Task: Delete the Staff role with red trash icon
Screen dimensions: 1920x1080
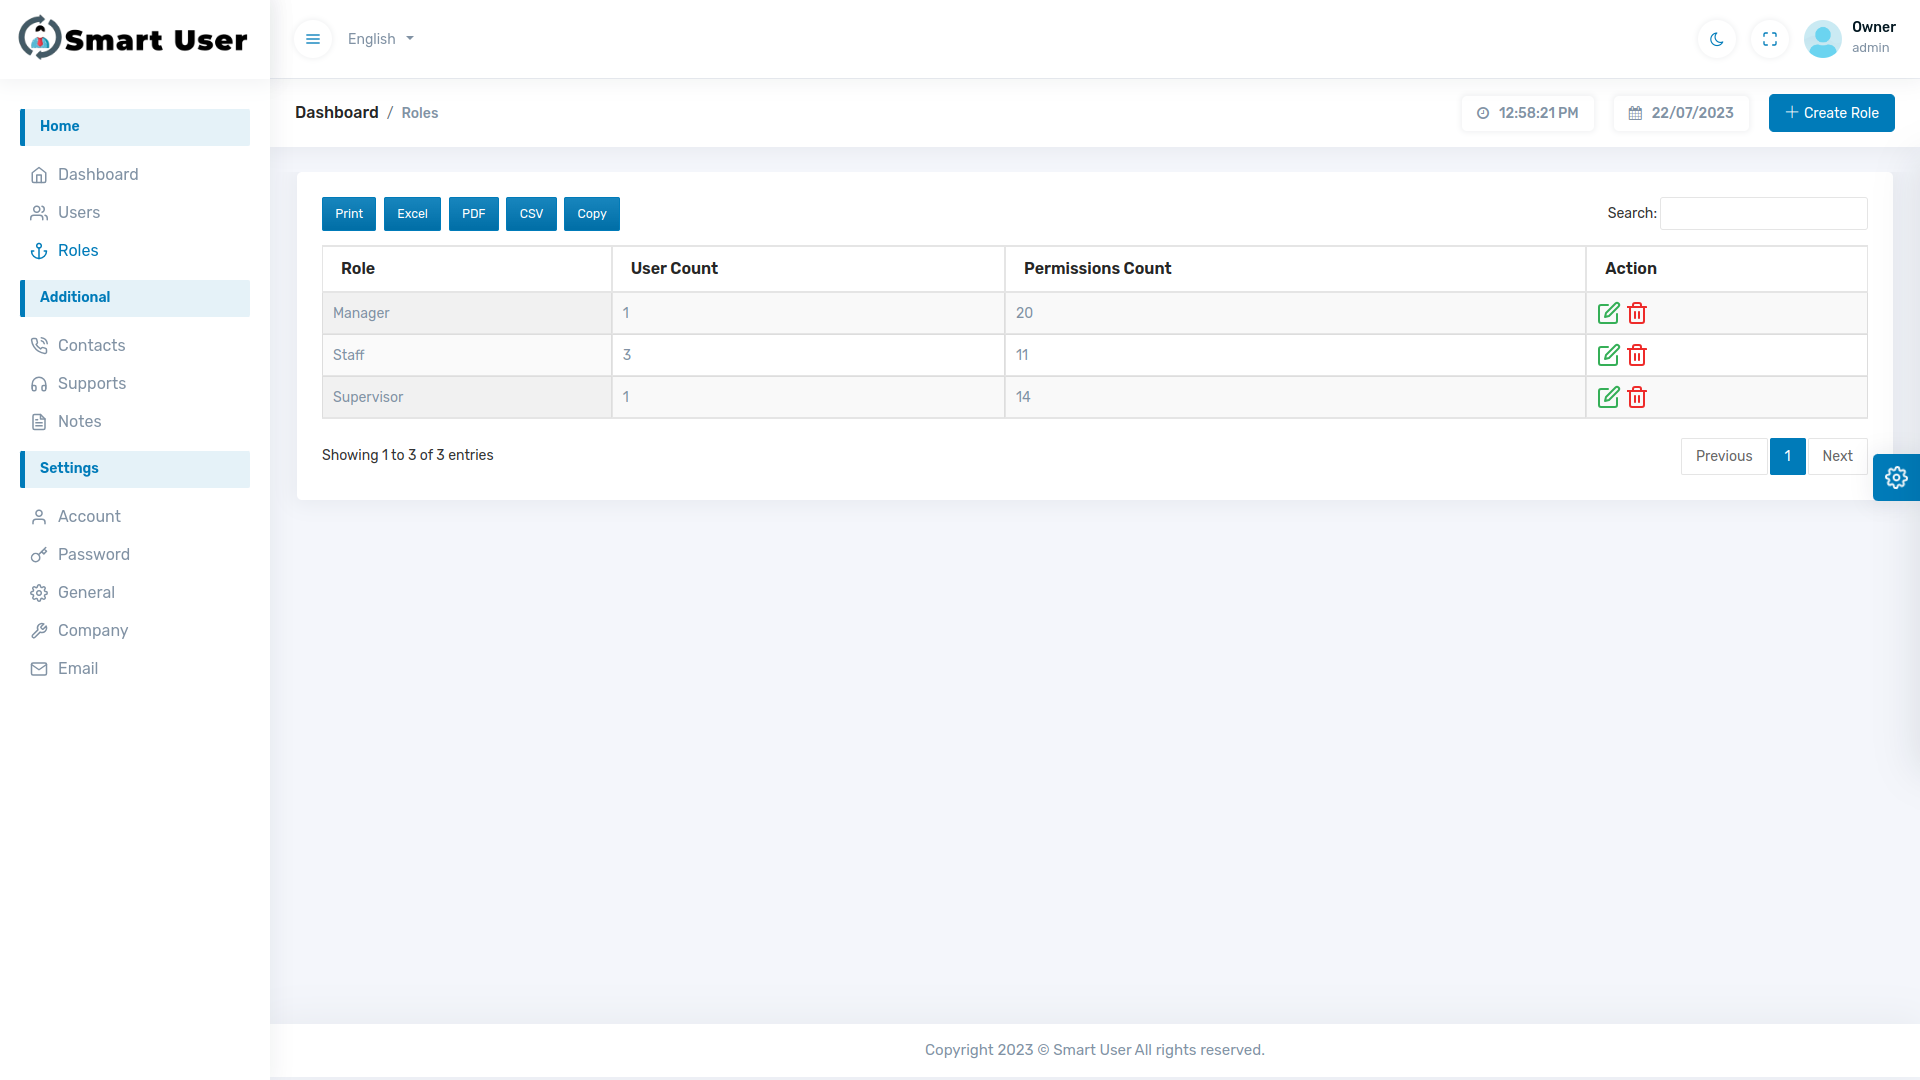Action: pos(1636,355)
